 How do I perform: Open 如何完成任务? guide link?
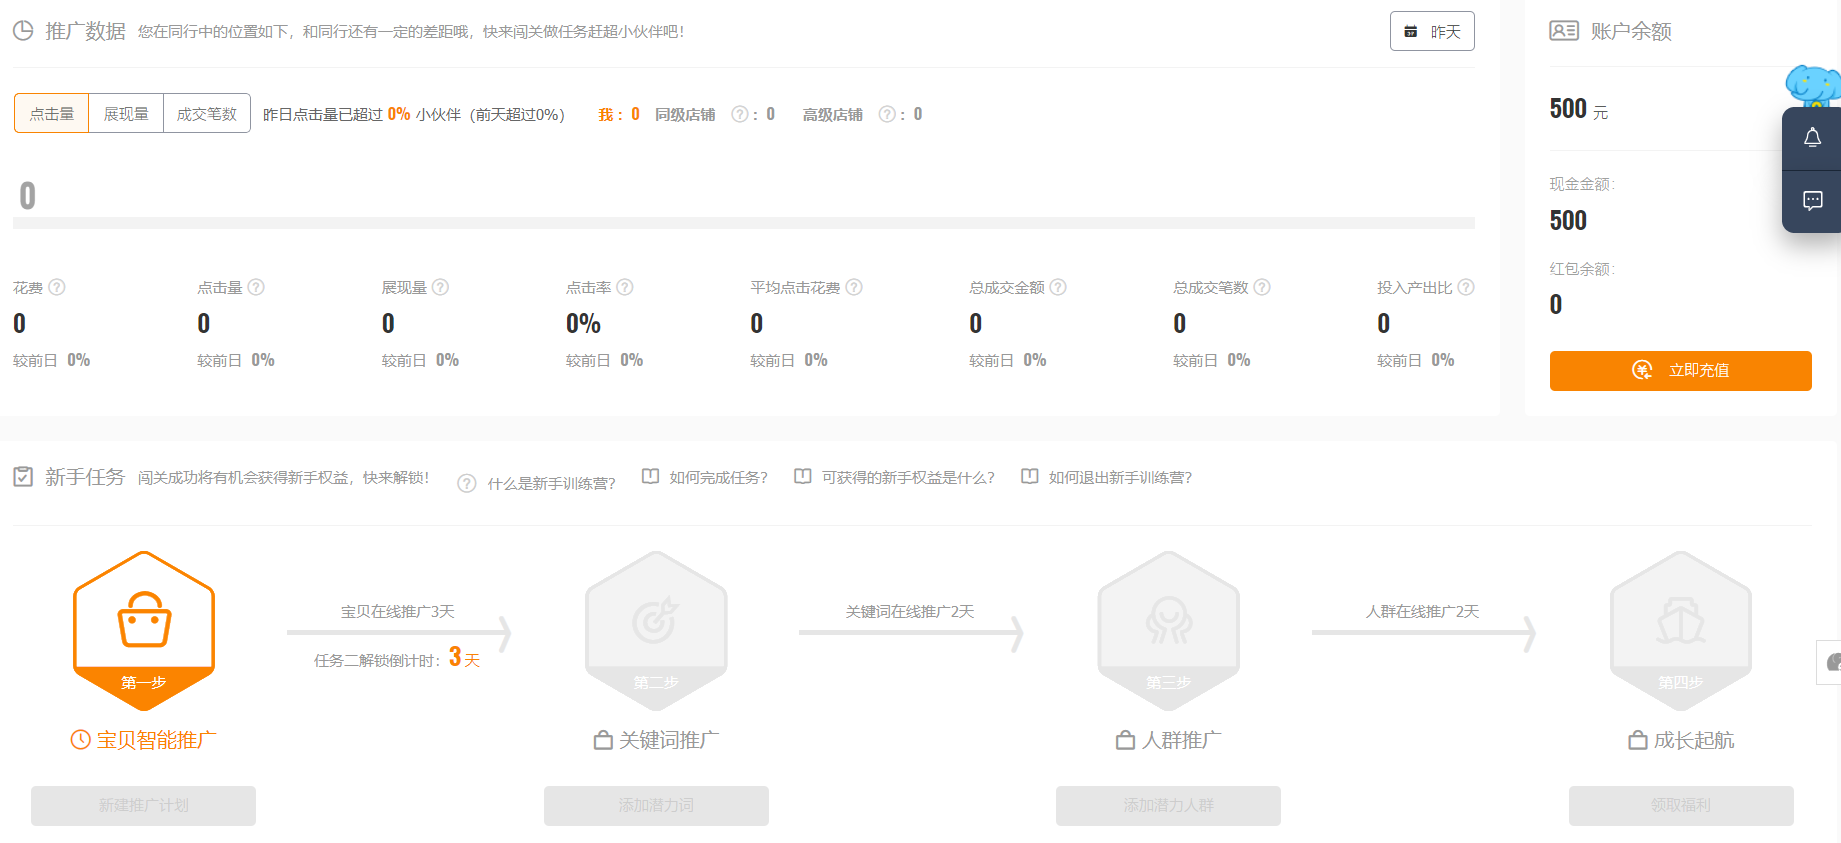click(718, 478)
